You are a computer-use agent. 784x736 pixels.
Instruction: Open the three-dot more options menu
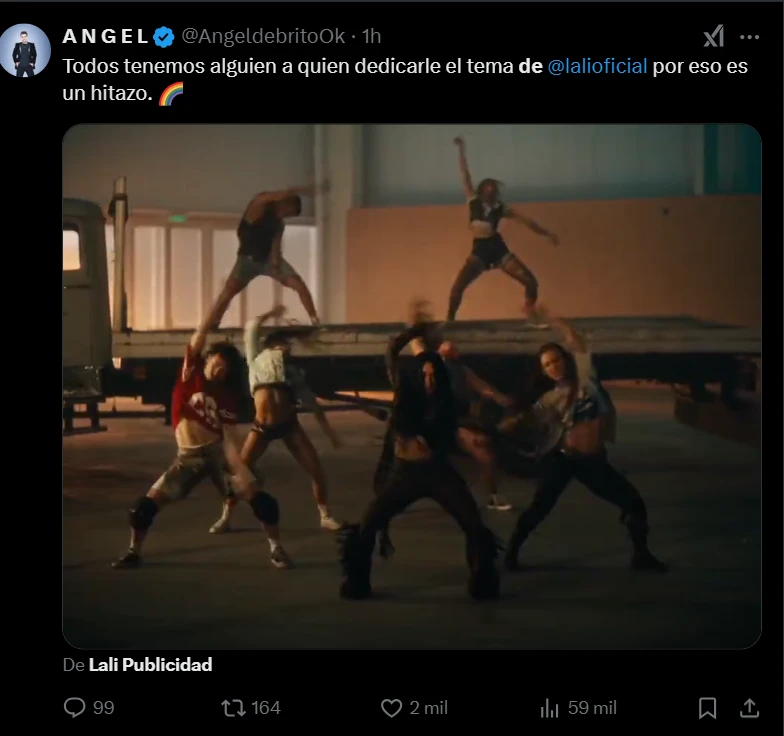tap(749, 37)
